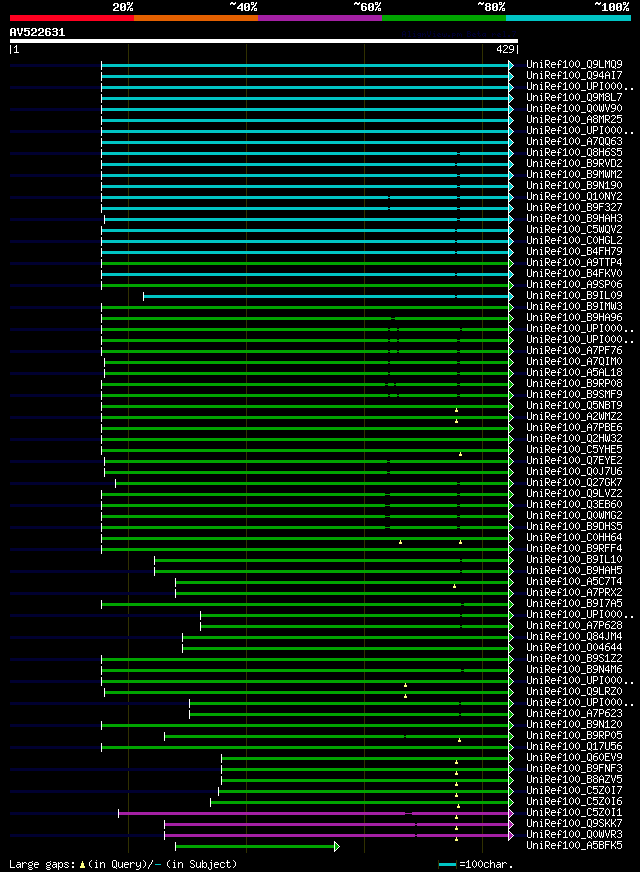Open UniRef100_C5Z0I7 entry
Image resolution: width=640 pixels, height=872 pixels.
(x=574, y=791)
